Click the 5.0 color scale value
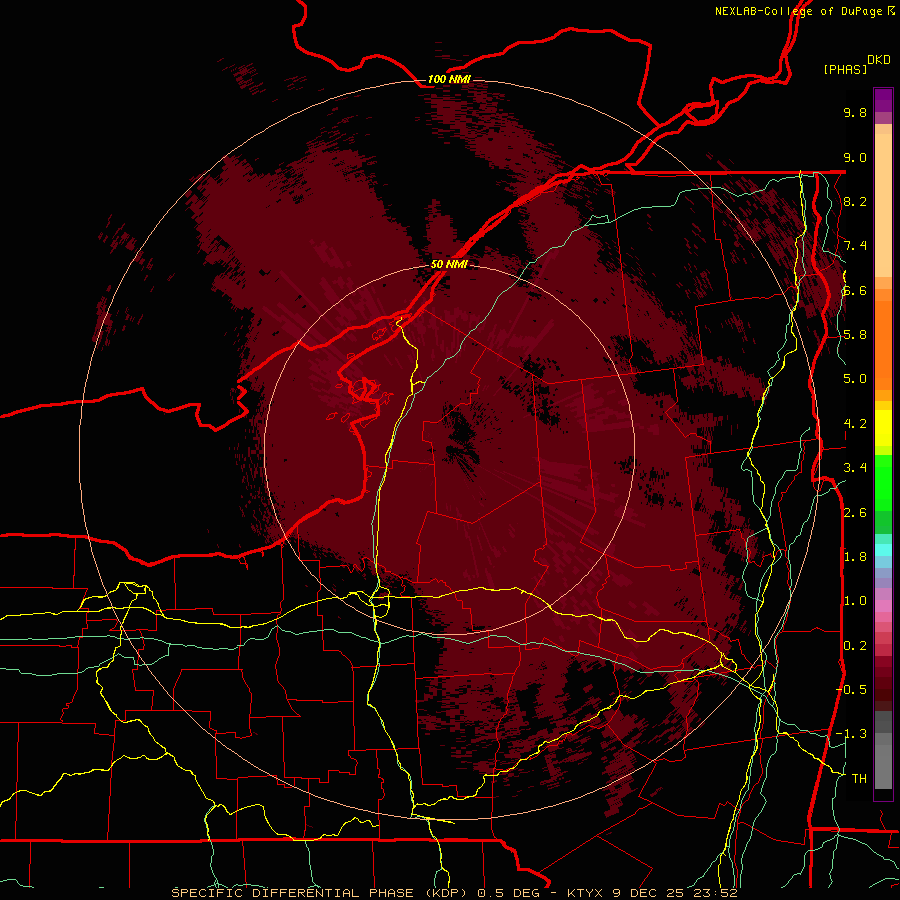 pos(855,379)
